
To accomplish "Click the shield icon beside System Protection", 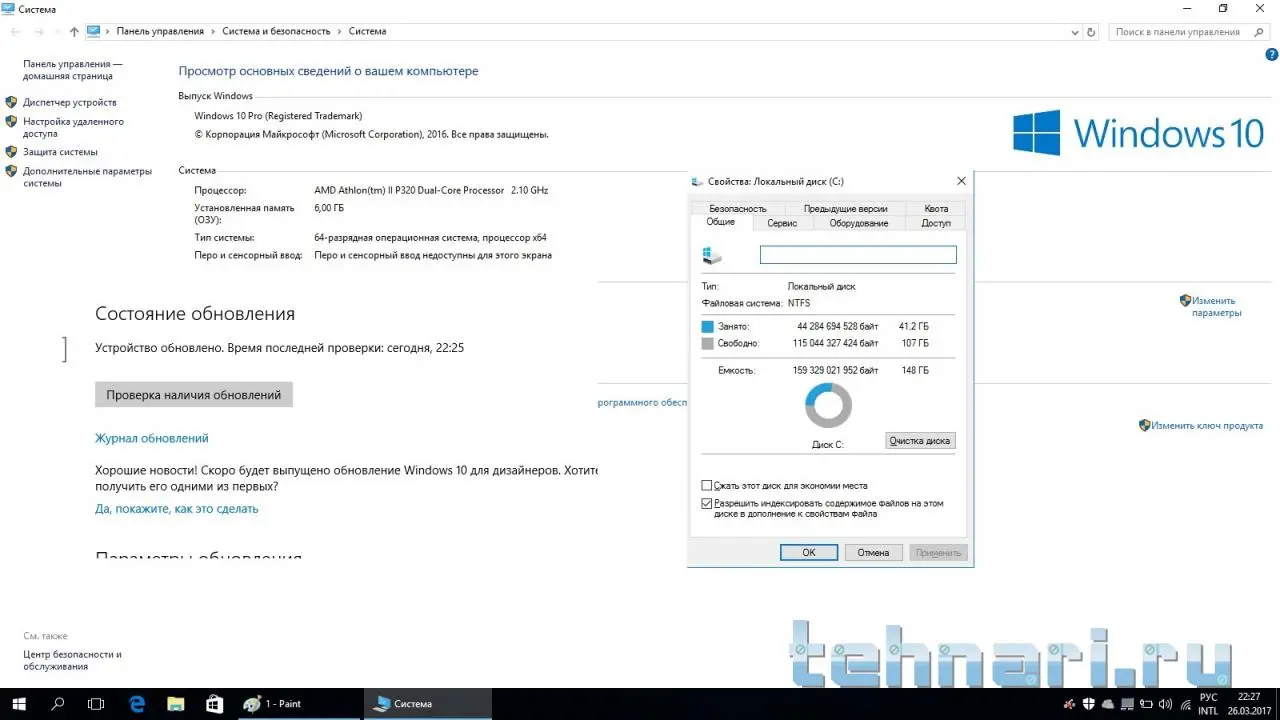I will 11,152.
